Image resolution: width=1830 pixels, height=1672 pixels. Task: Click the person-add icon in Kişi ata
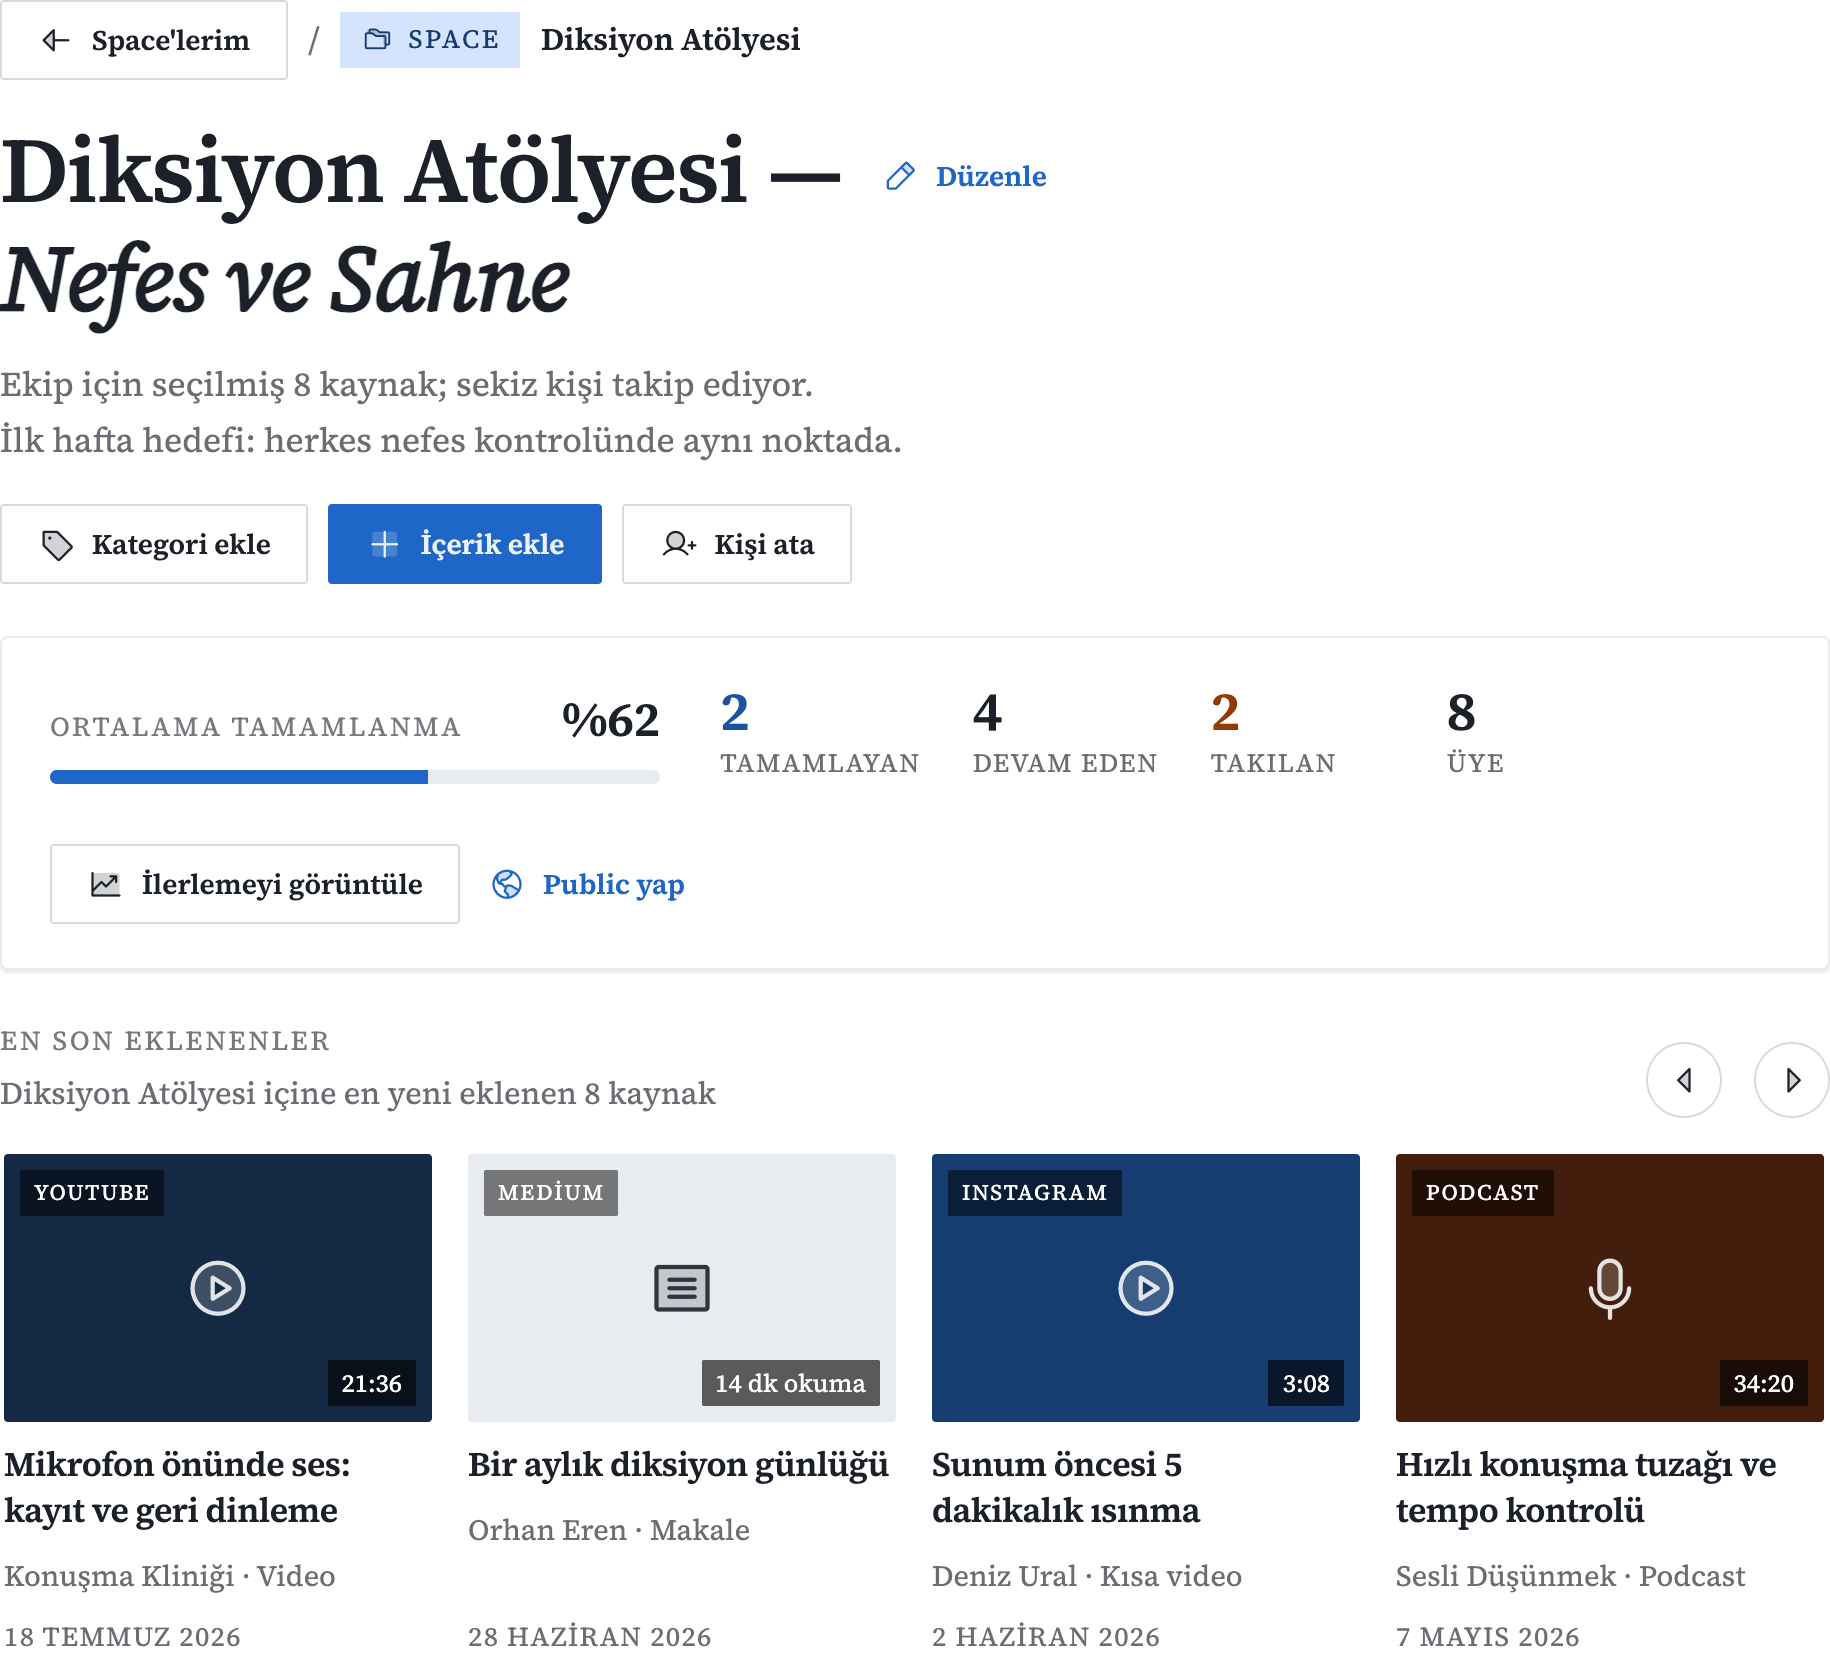coord(679,544)
